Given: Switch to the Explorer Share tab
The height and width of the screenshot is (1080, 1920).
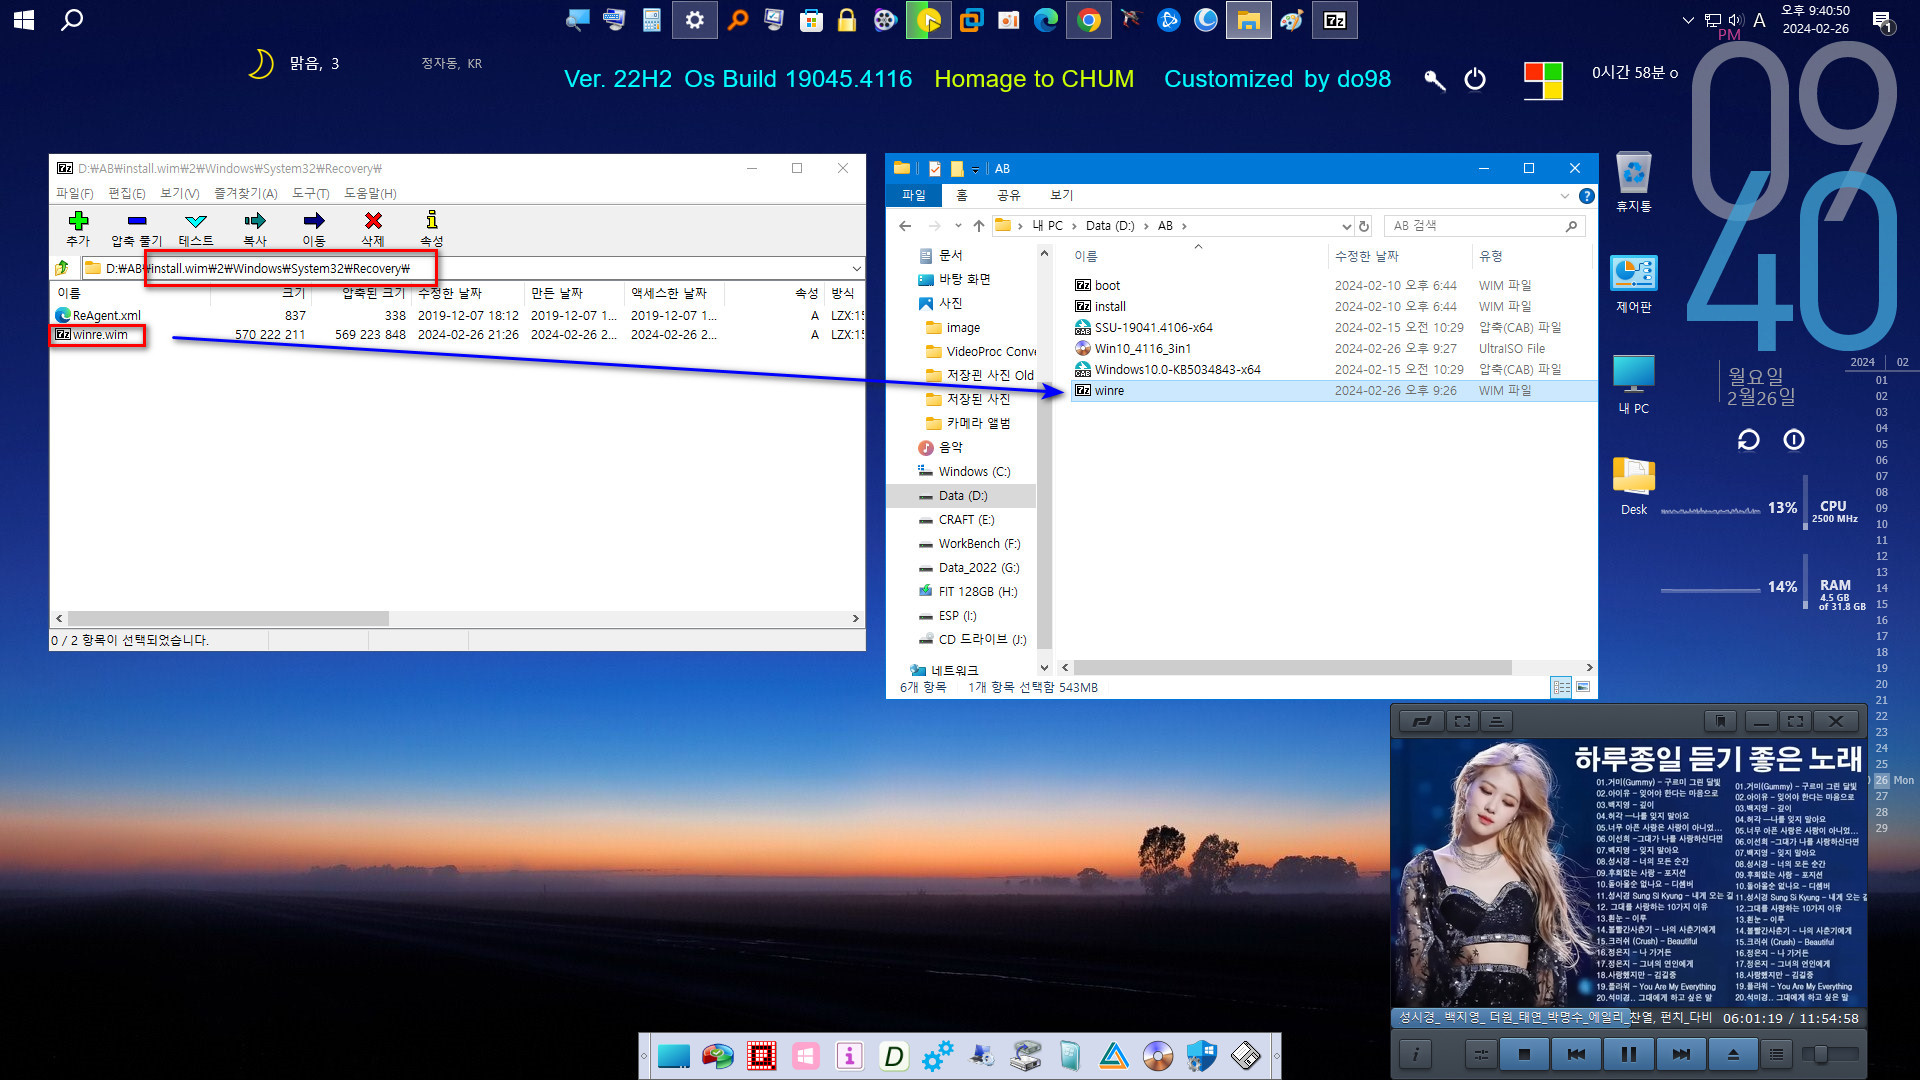Looking at the screenshot, I should tap(1009, 195).
